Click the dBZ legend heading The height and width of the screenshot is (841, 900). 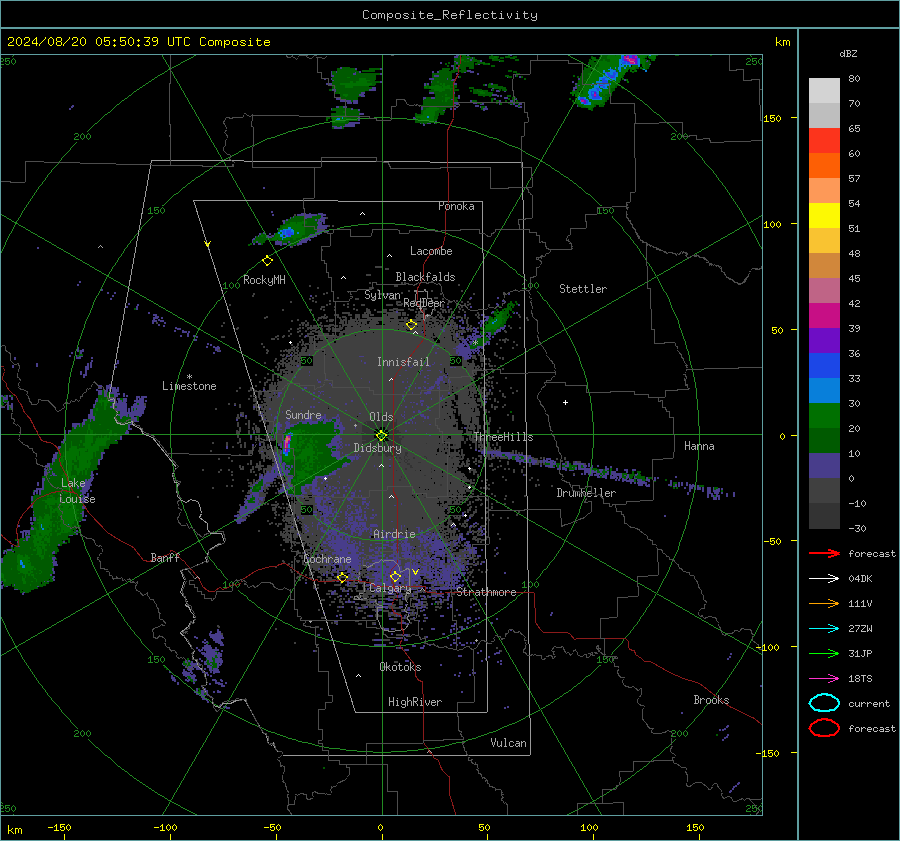[x=848, y=53]
